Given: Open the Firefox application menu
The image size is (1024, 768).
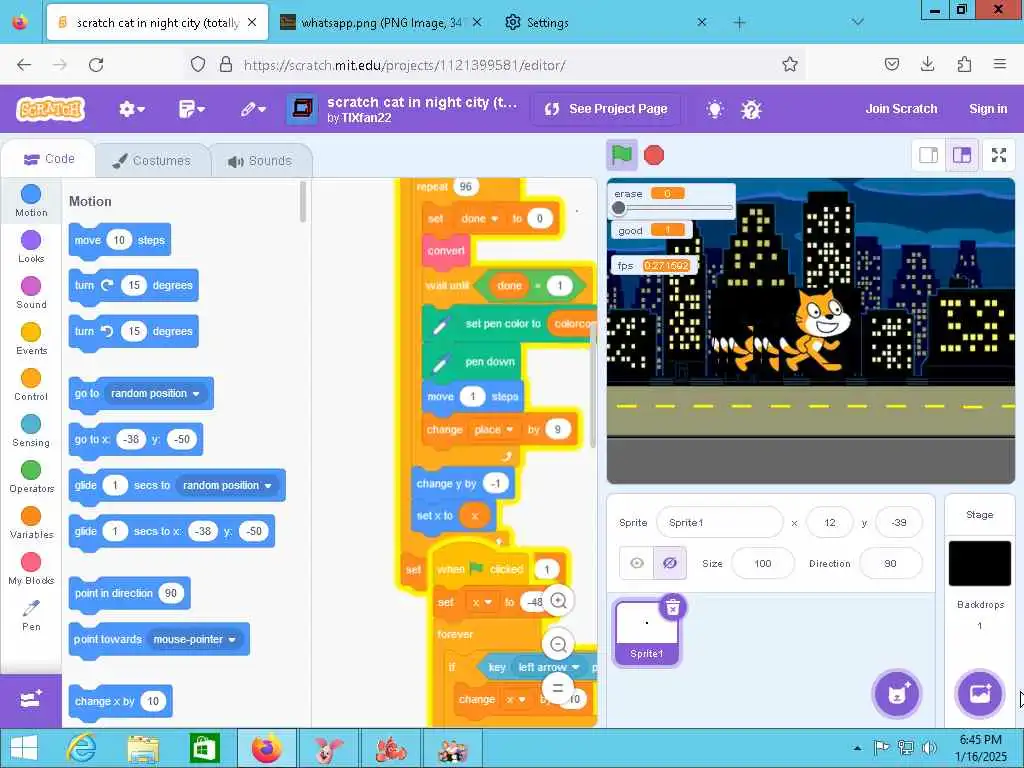Looking at the screenshot, I should pos(999,64).
